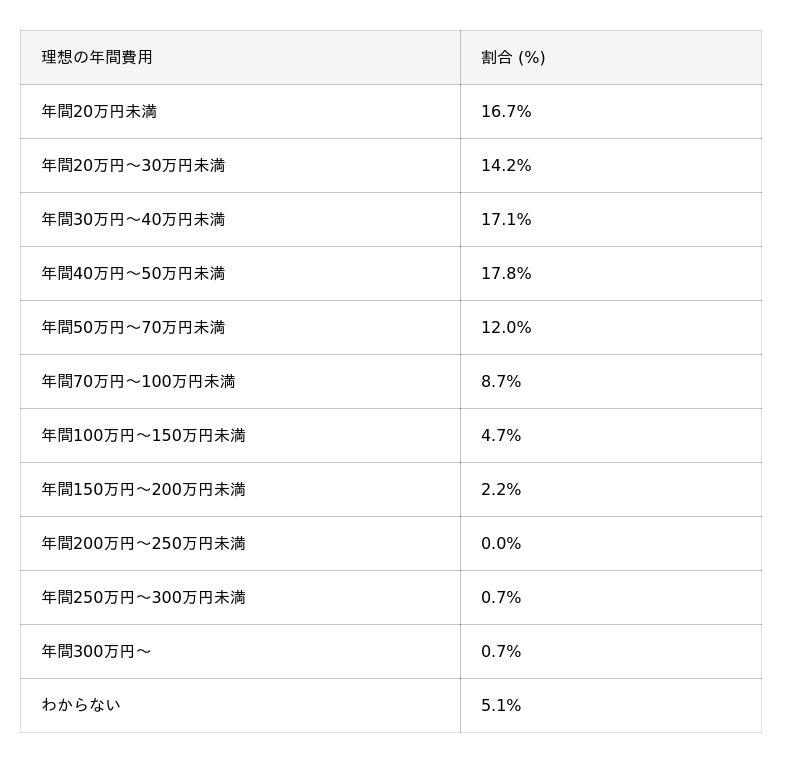Select the 年間200万円〜250万円未満 row label
800x763 pixels.
[143, 544]
